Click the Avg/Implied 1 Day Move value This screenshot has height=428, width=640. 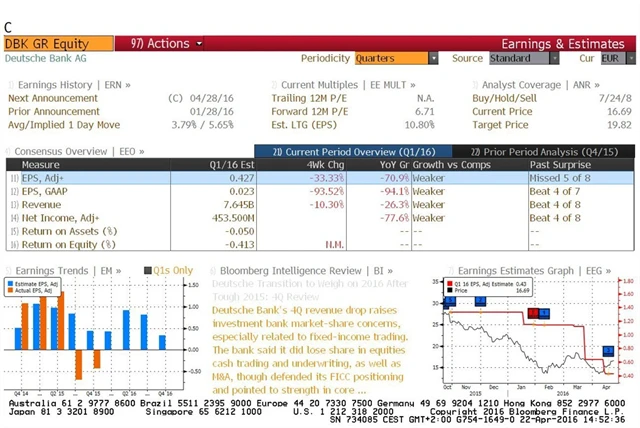(202, 125)
